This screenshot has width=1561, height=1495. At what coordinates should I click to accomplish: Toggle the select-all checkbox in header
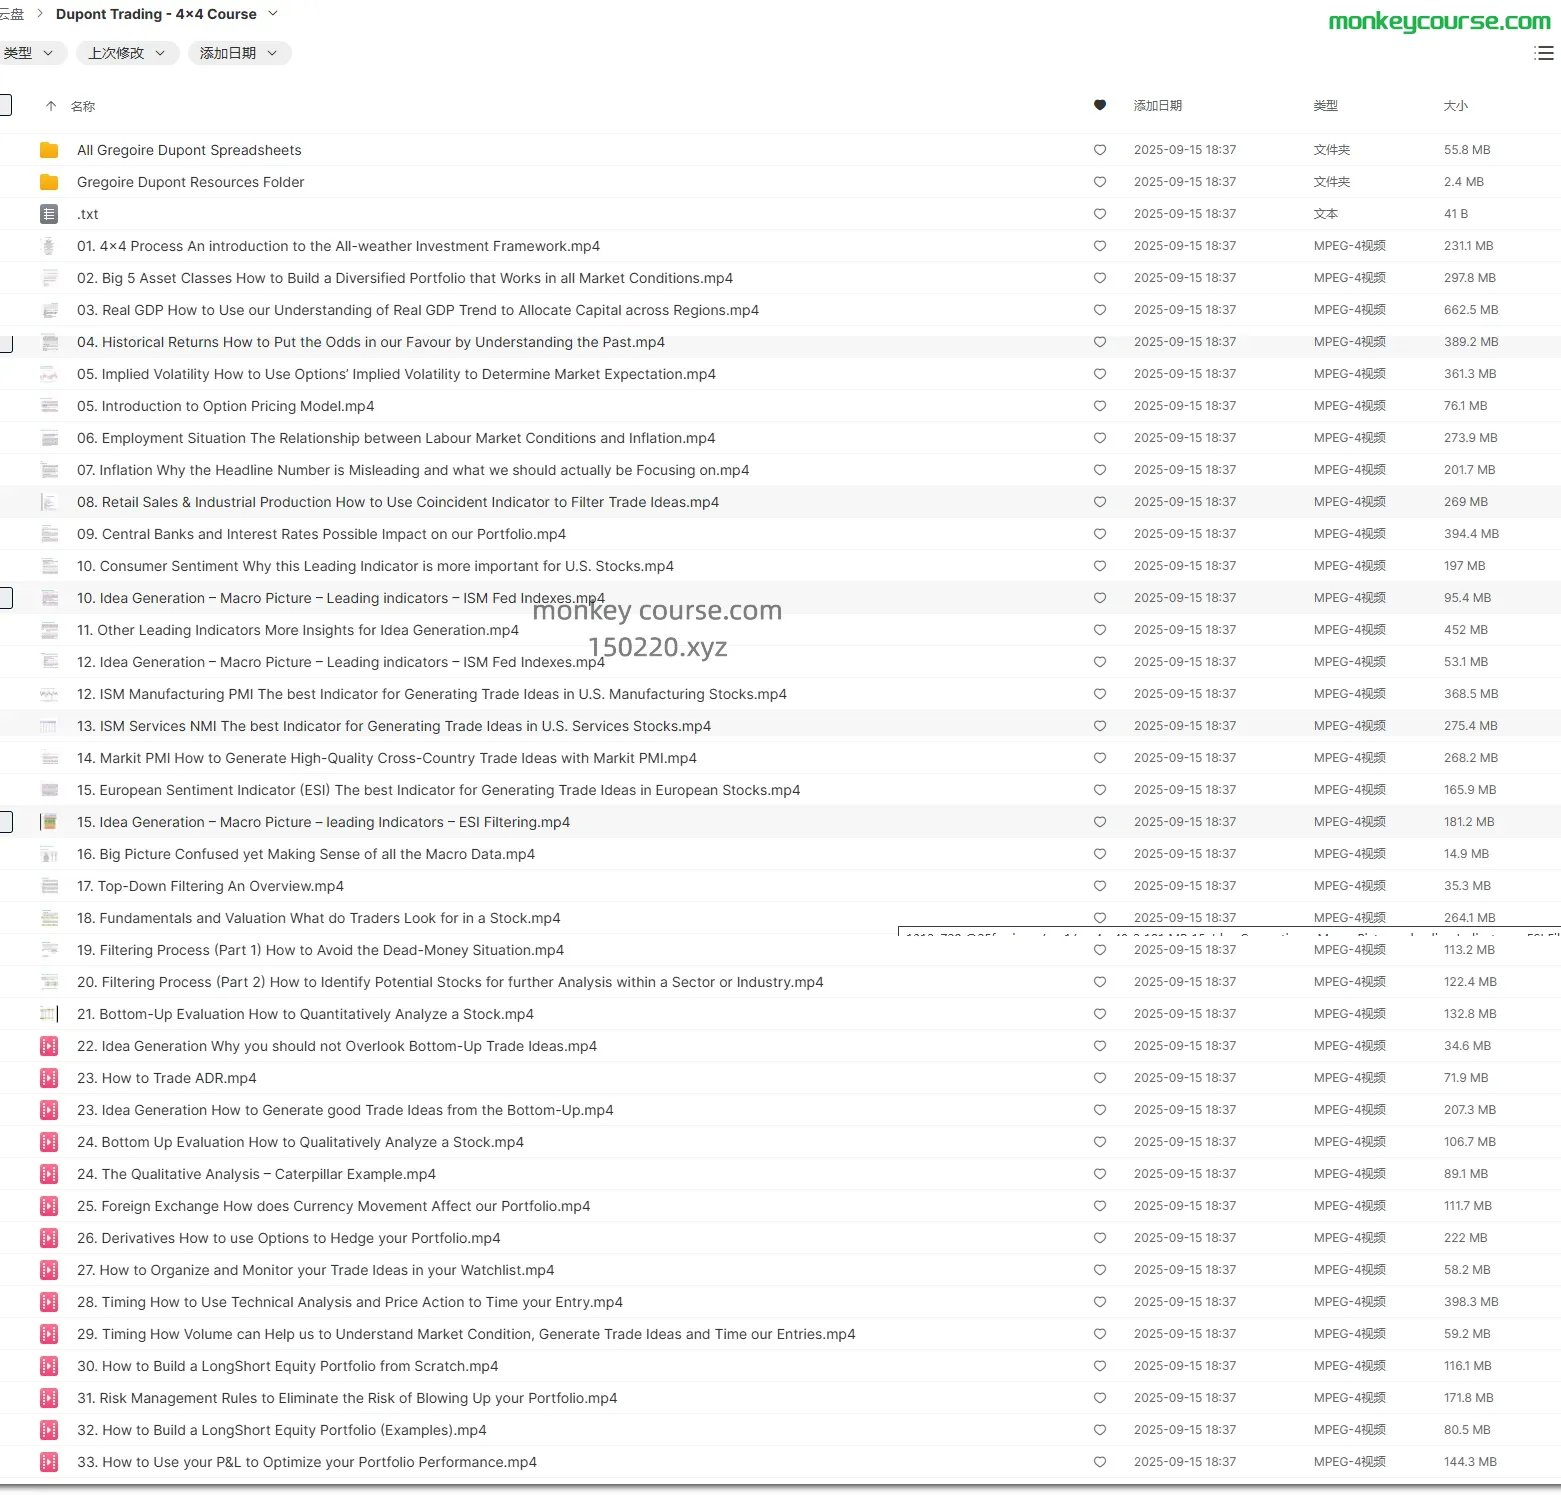pos(4,105)
